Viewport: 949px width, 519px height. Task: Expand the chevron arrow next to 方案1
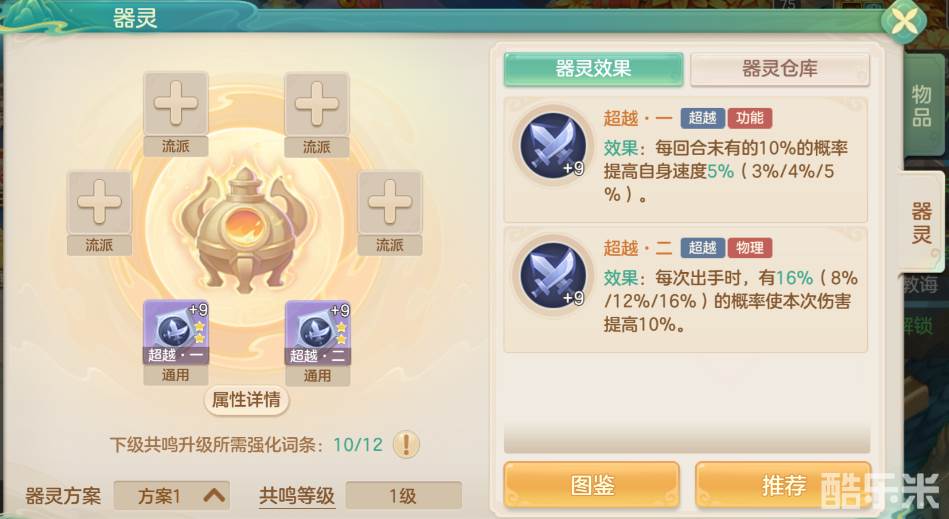point(214,496)
